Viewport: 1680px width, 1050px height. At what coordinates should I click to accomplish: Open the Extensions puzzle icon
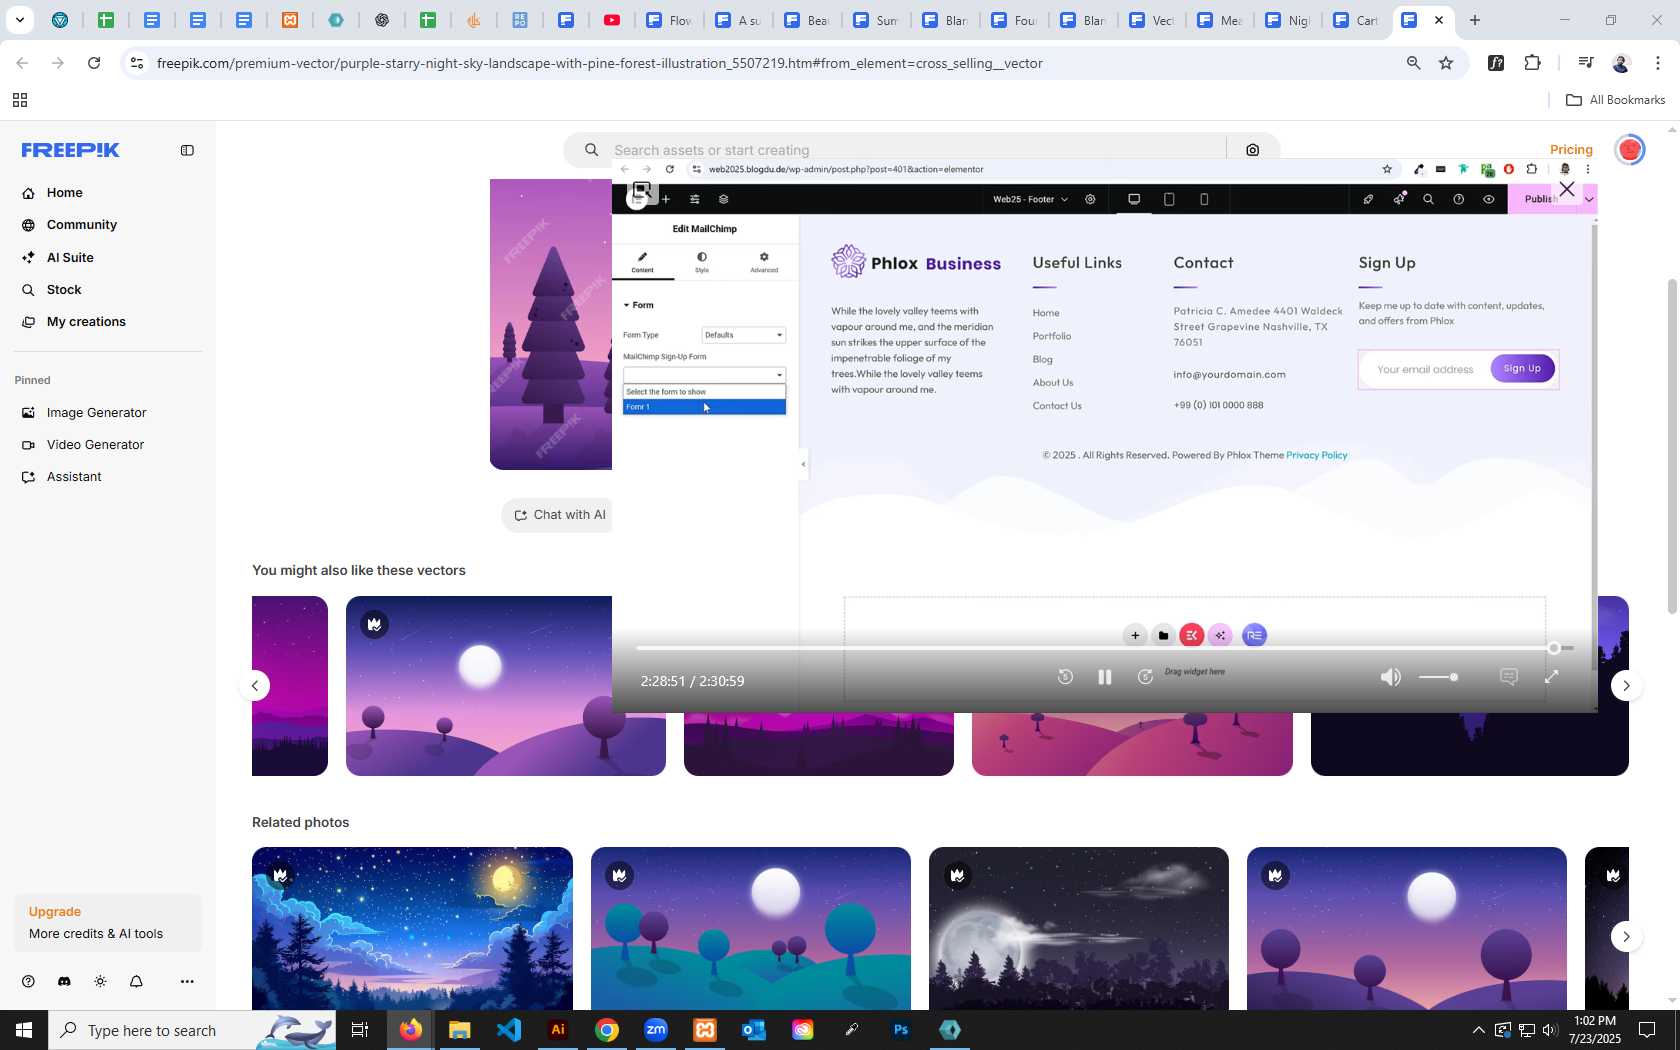click(x=1532, y=63)
